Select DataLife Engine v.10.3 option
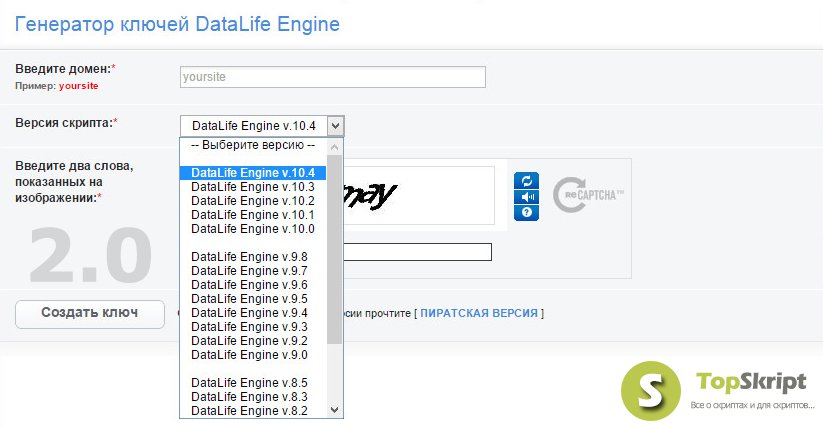 (253, 187)
